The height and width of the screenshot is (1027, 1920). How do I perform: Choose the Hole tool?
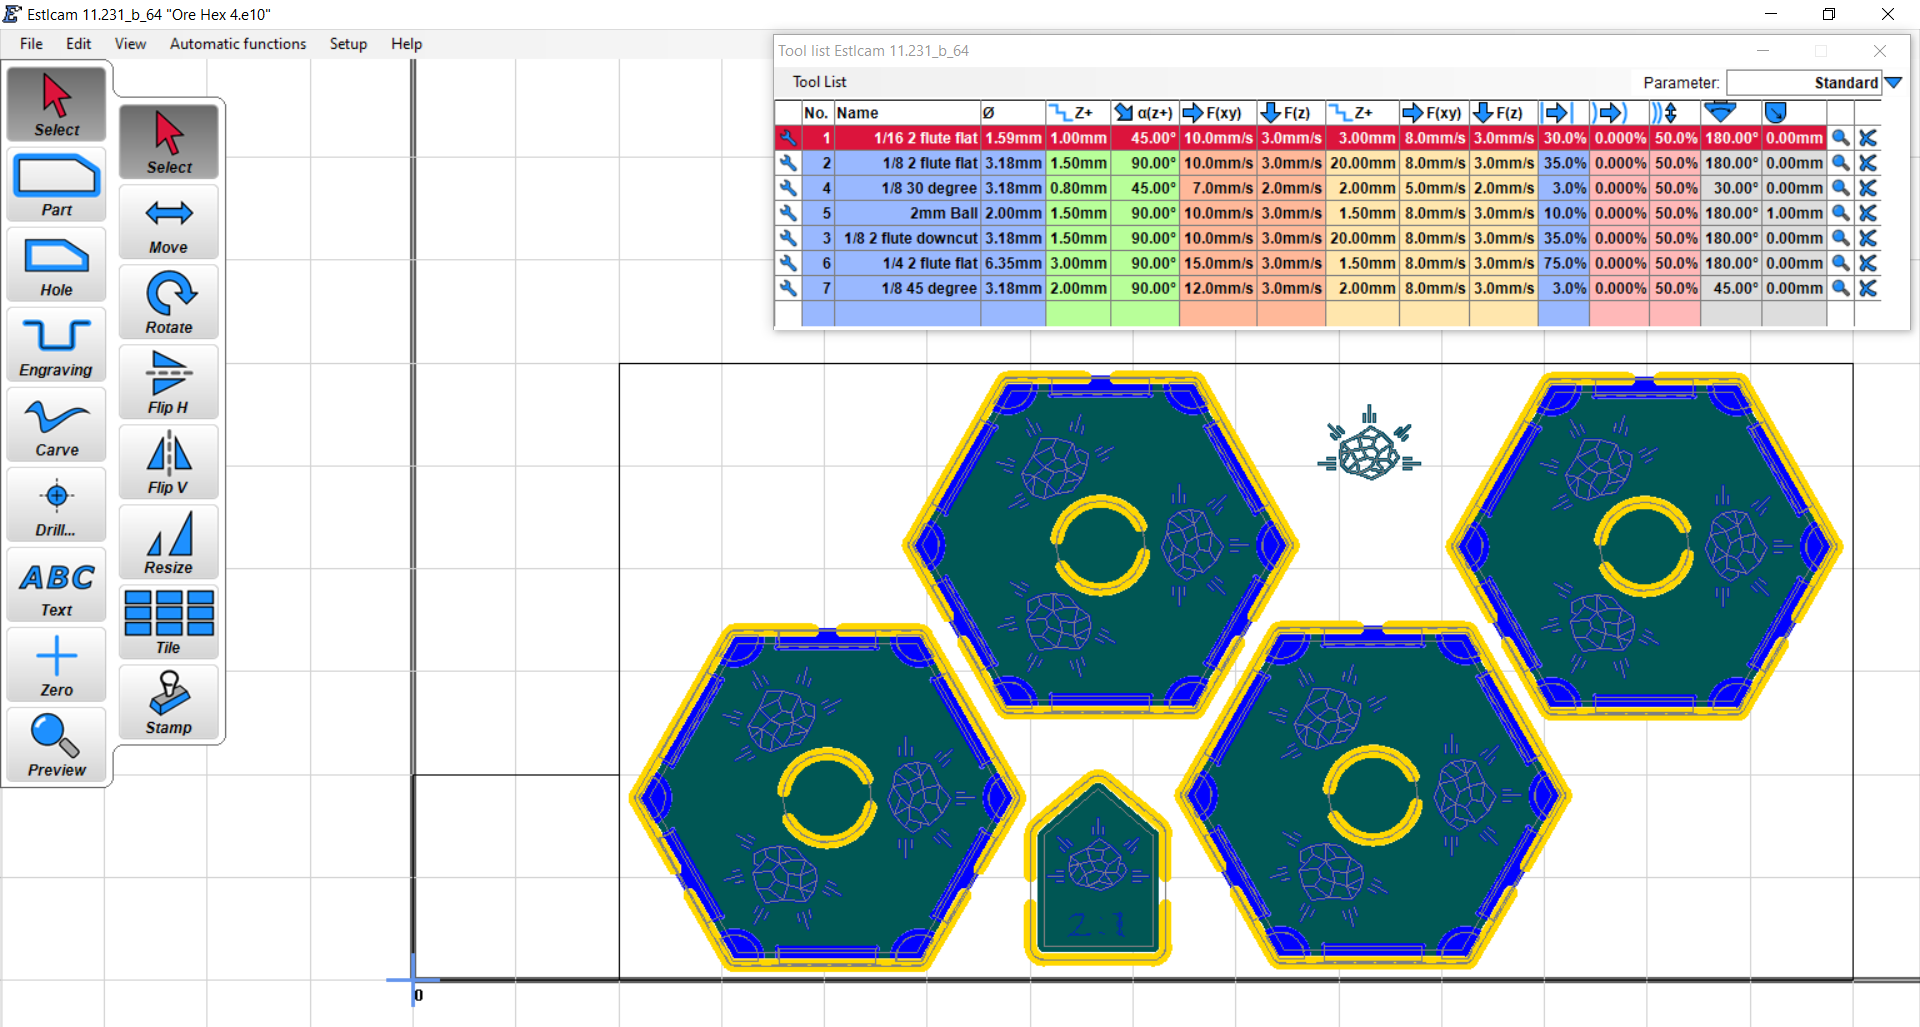click(57, 265)
